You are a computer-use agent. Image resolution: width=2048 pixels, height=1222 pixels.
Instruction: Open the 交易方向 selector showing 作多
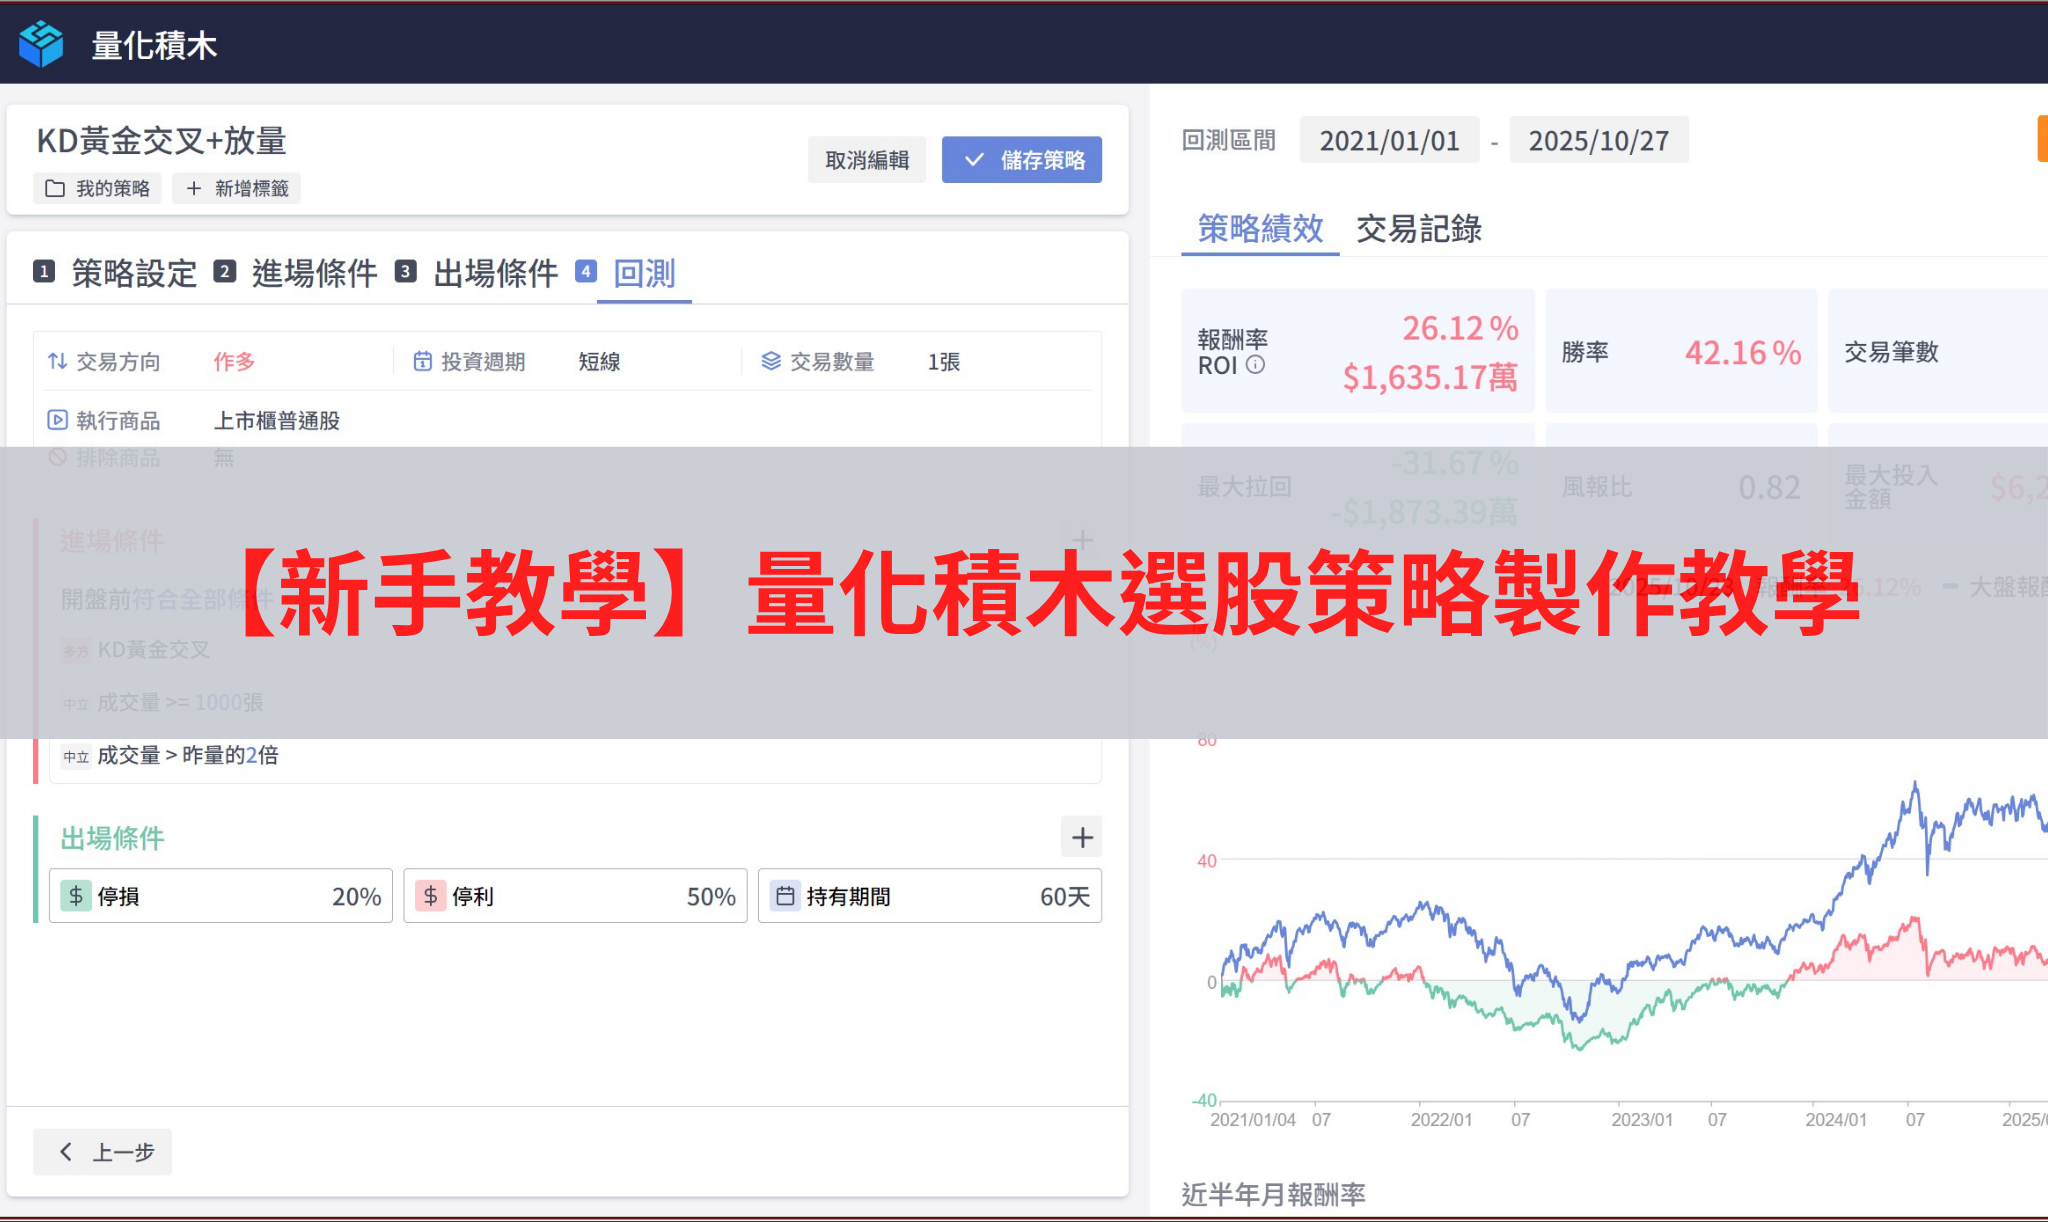(234, 362)
